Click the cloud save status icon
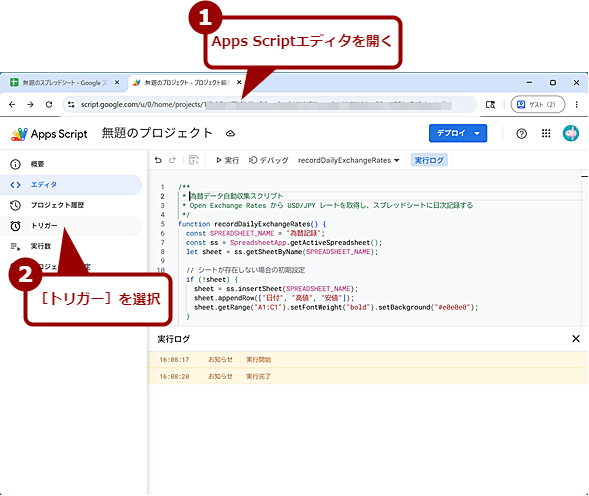Image resolution: width=589 pixels, height=496 pixels. pyautogui.click(x=230, y=133)
